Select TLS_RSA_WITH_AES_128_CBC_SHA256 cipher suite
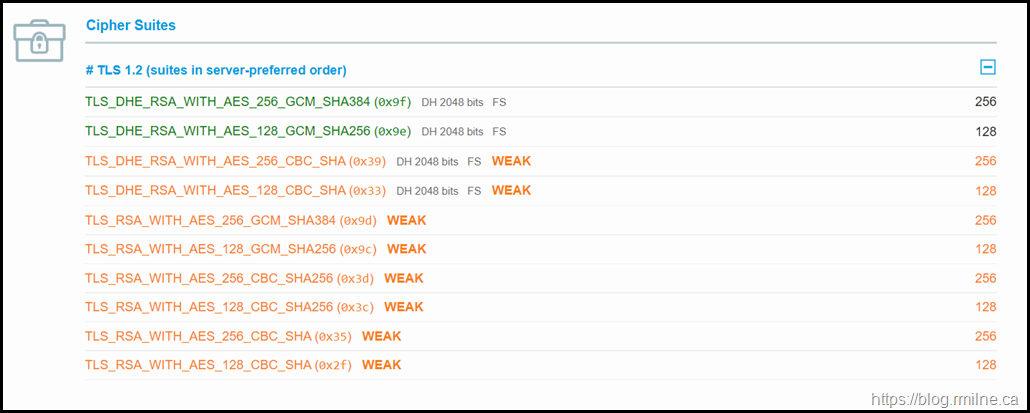The height and width of the screenshot is (413, 1030). click(x=209, y=307)
